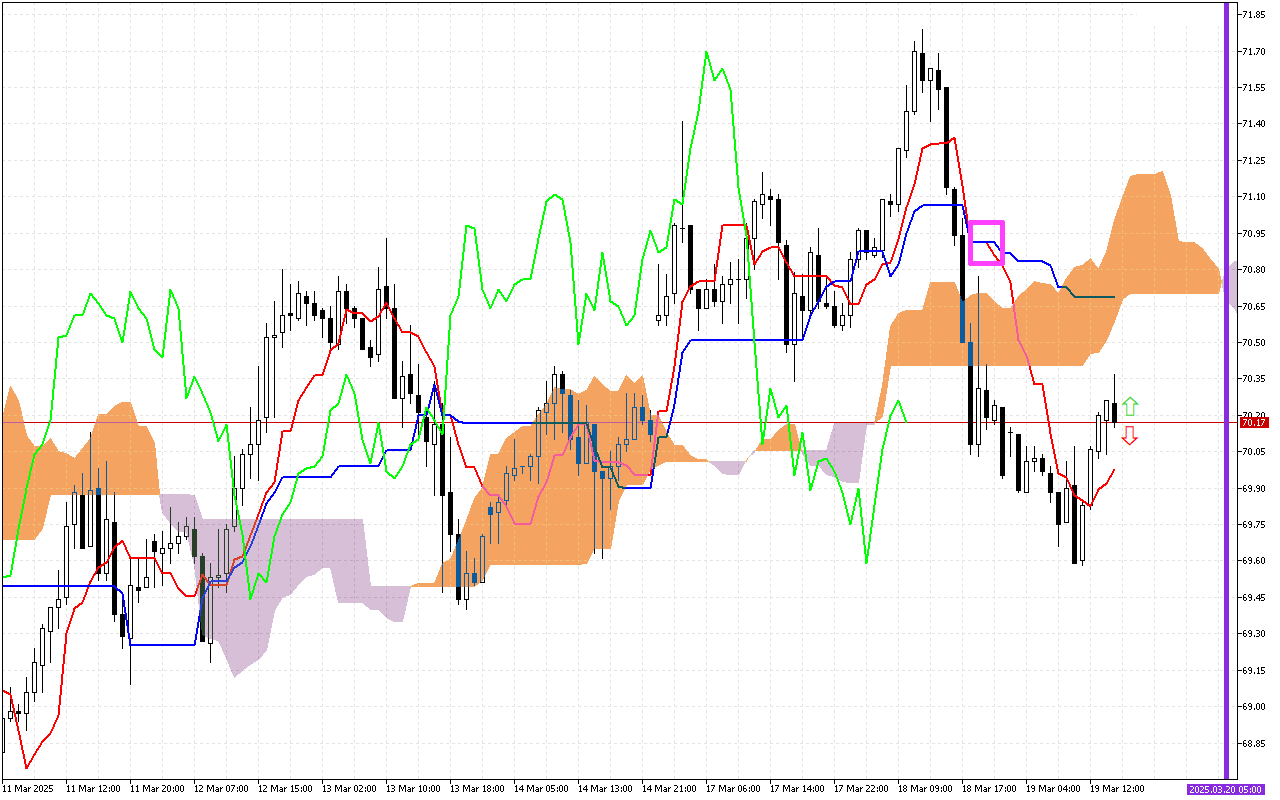Click the 70.05 price axis label

click(1253, 452)
